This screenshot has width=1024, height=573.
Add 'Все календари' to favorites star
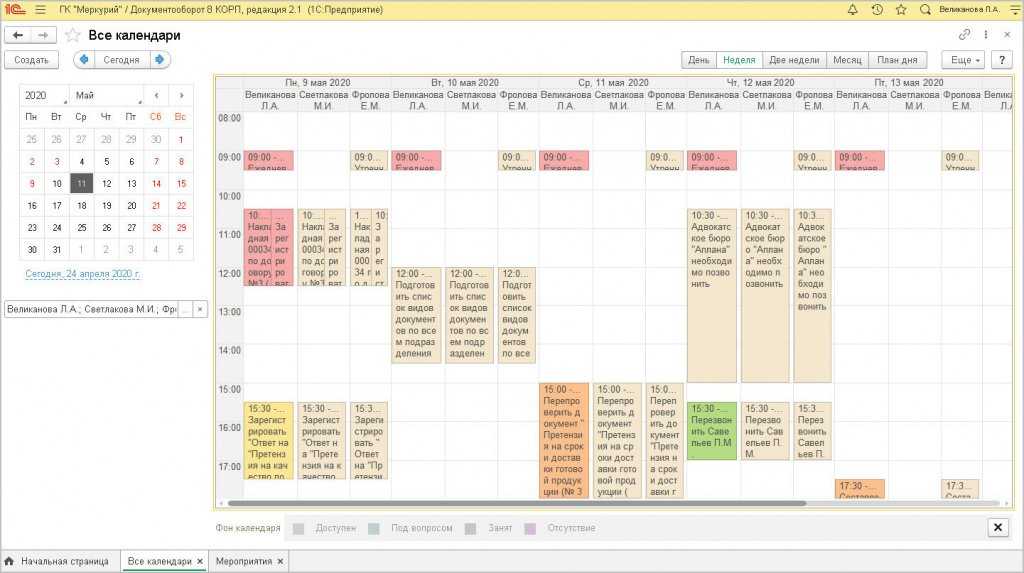(72, 35)
